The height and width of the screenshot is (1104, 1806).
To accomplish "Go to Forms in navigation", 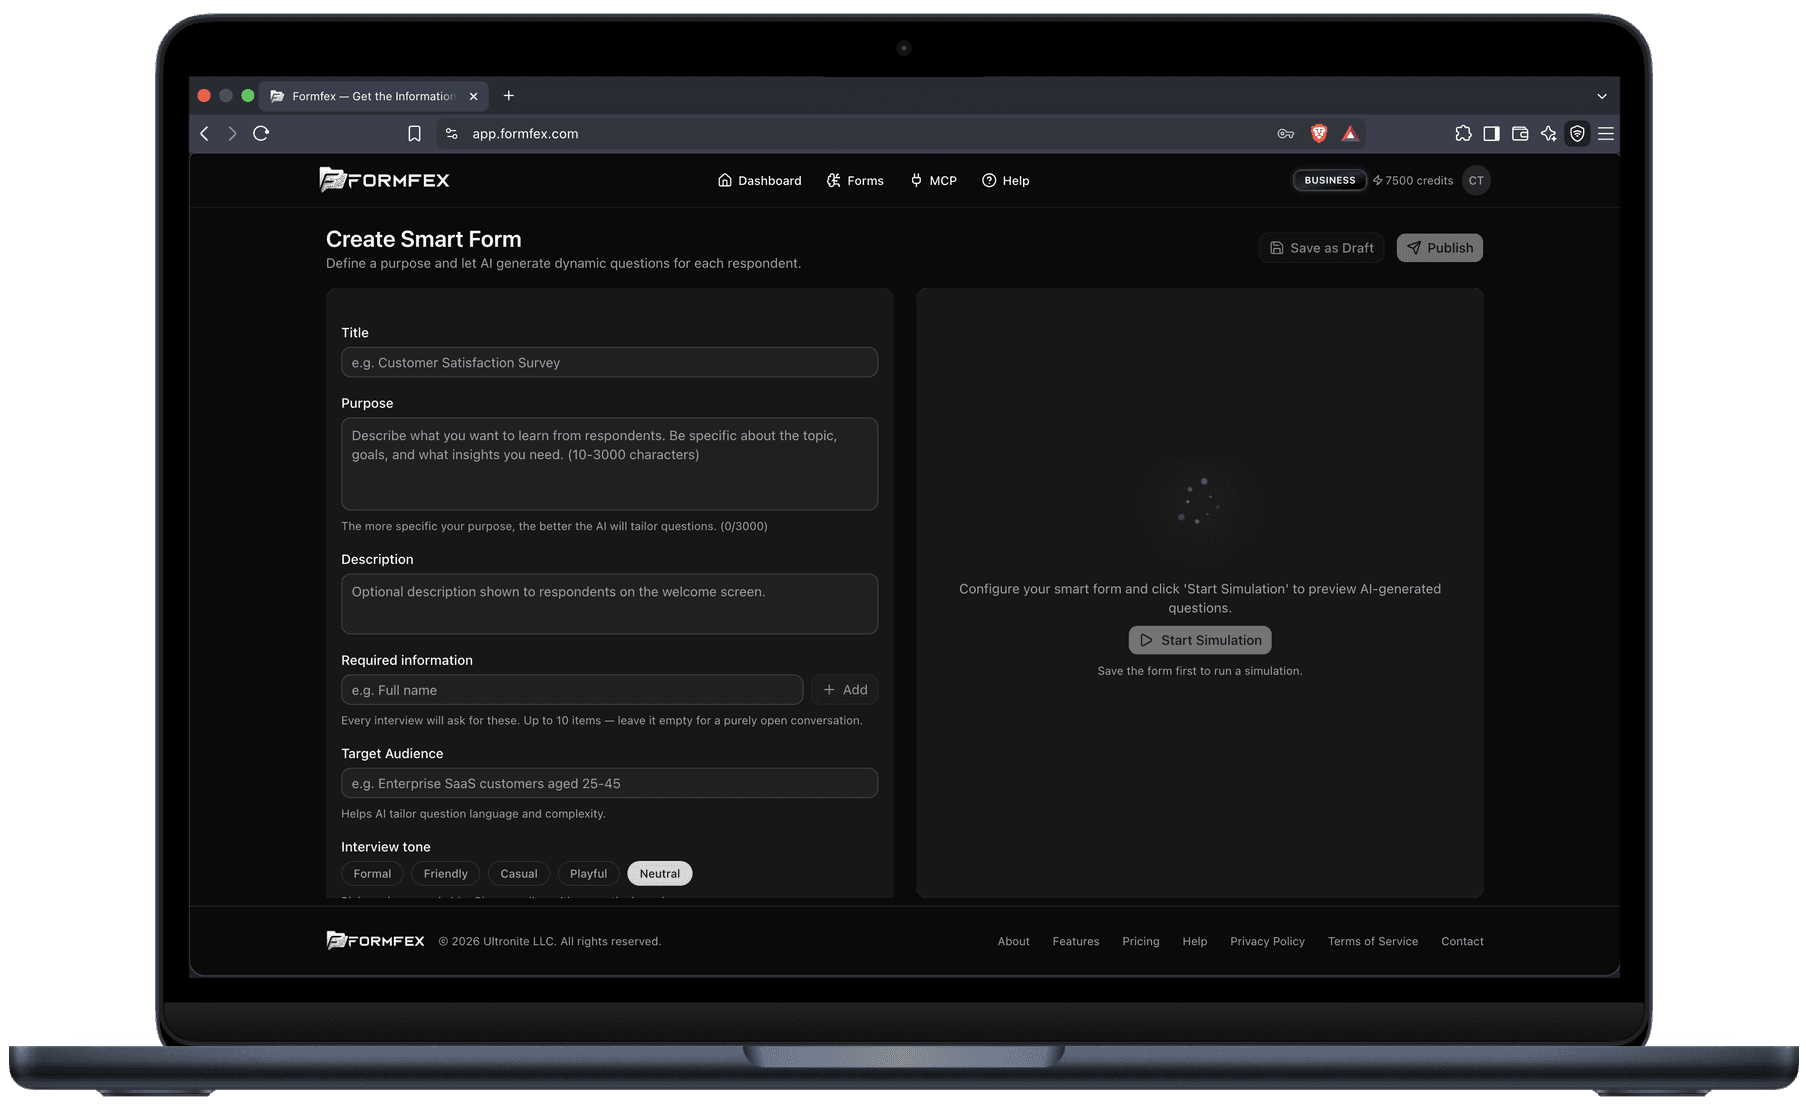I will pyautogui.click(x=855, y=181).
